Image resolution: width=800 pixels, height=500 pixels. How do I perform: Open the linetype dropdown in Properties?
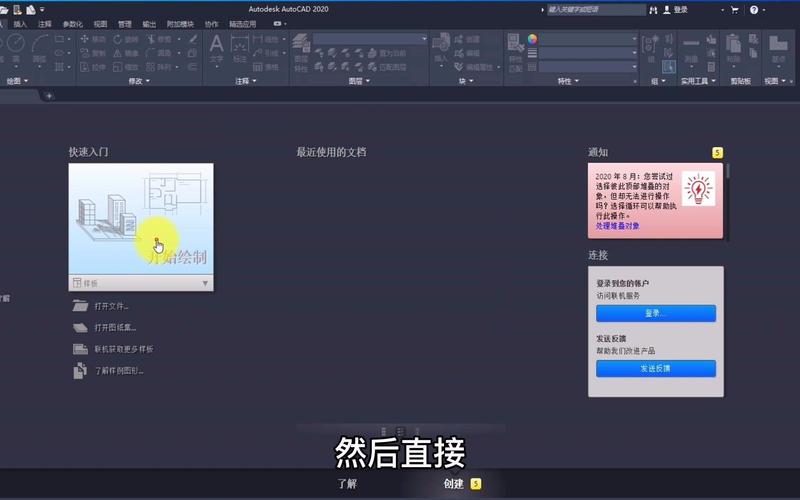click(x=589, y=66)
